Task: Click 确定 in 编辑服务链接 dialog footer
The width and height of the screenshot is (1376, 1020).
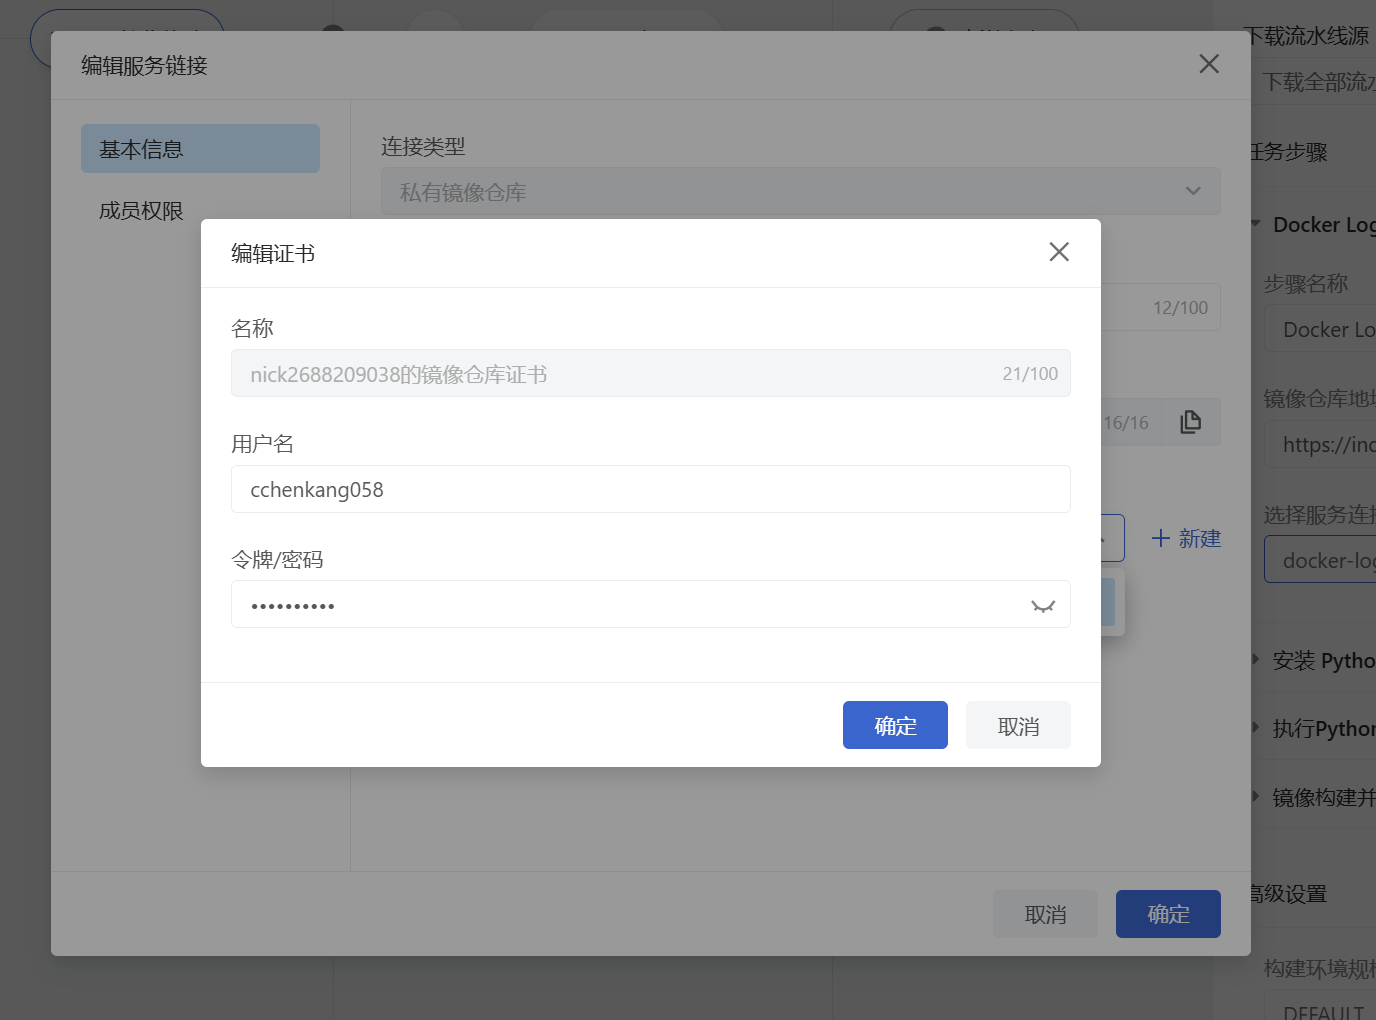Action: [x=1168, y=914]
